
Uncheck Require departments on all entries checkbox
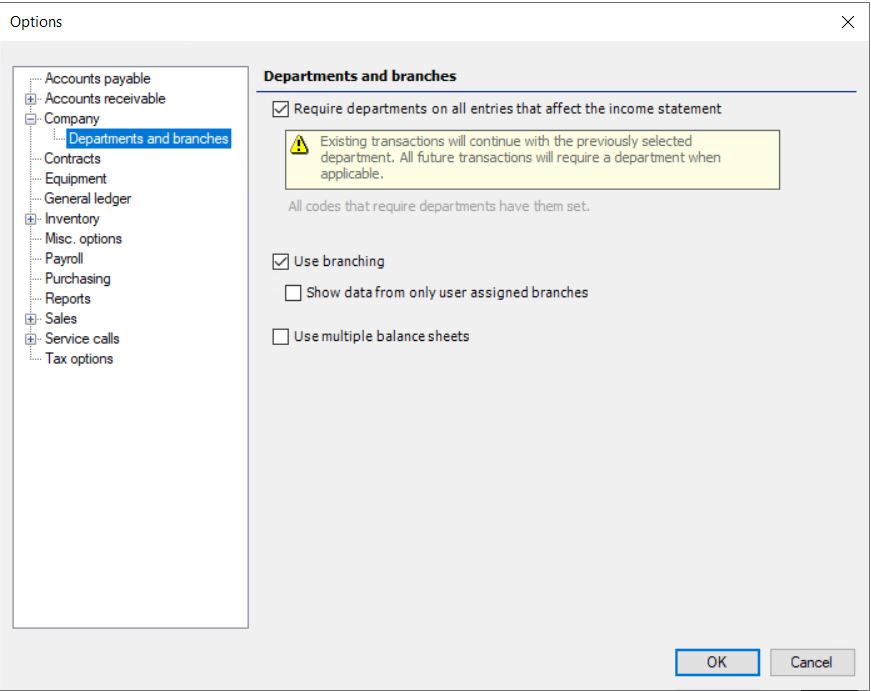(x=281, y=109)
